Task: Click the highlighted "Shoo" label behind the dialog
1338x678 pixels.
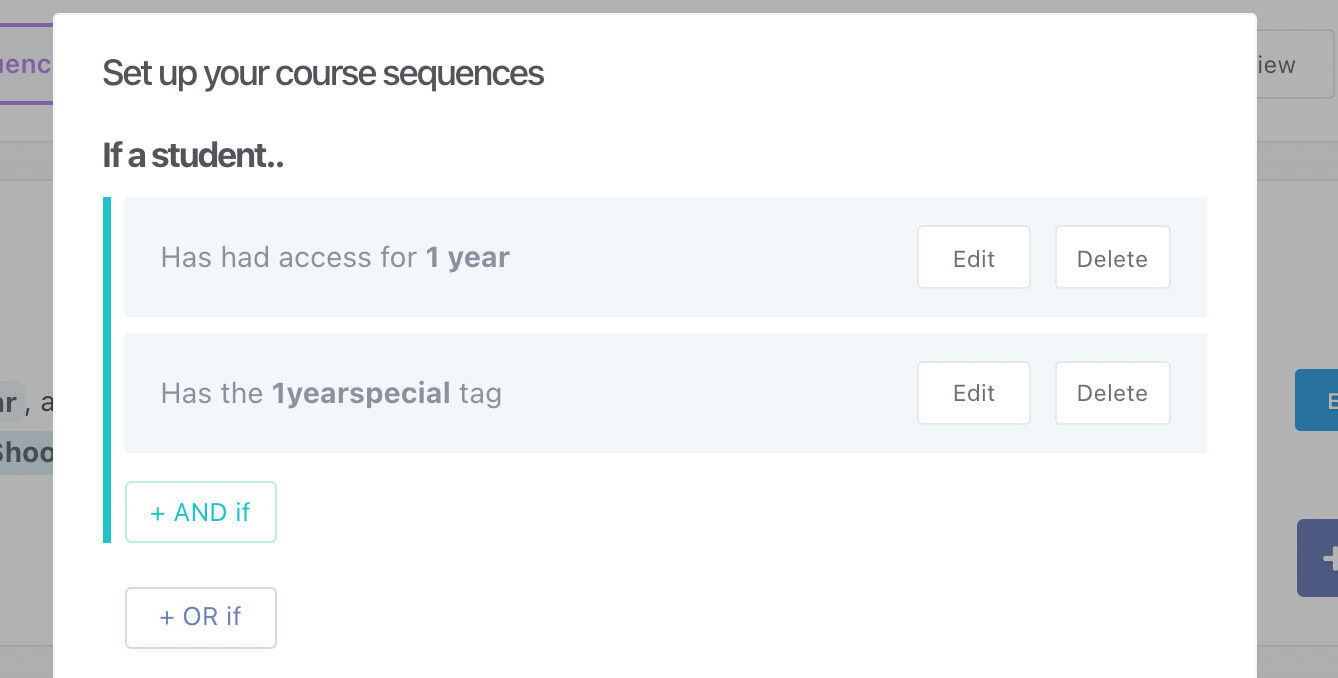Action: pyautogui.click(x=26, y=453)
